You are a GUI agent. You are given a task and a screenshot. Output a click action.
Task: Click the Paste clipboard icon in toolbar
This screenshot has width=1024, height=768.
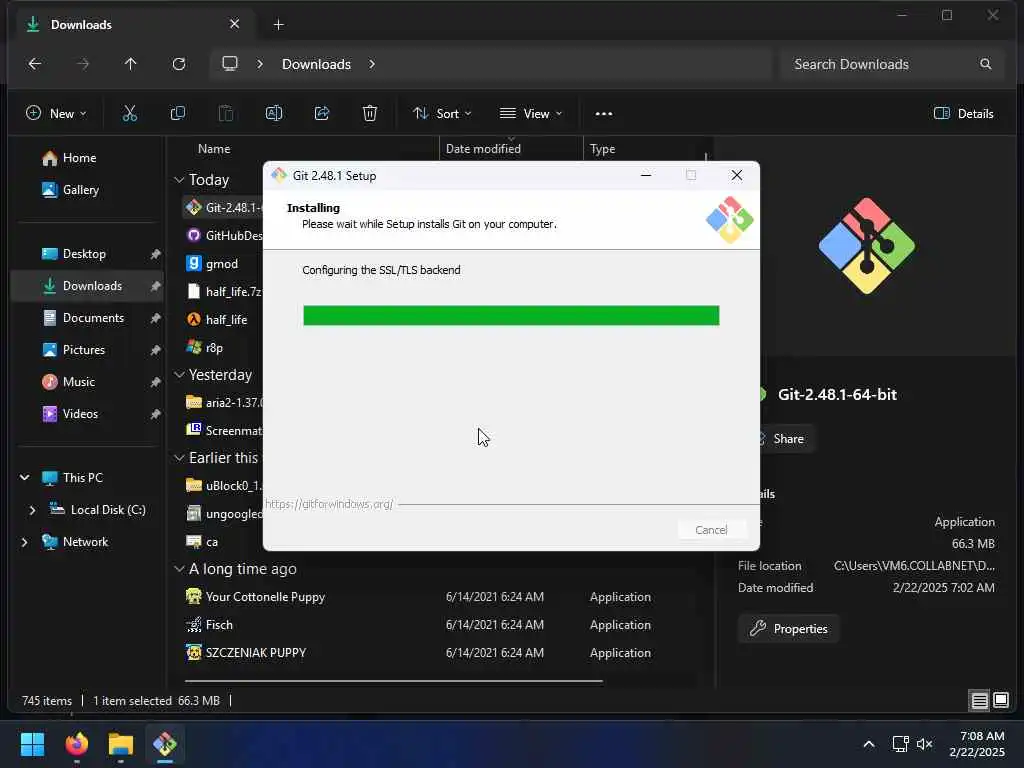(x=226, y=114)
